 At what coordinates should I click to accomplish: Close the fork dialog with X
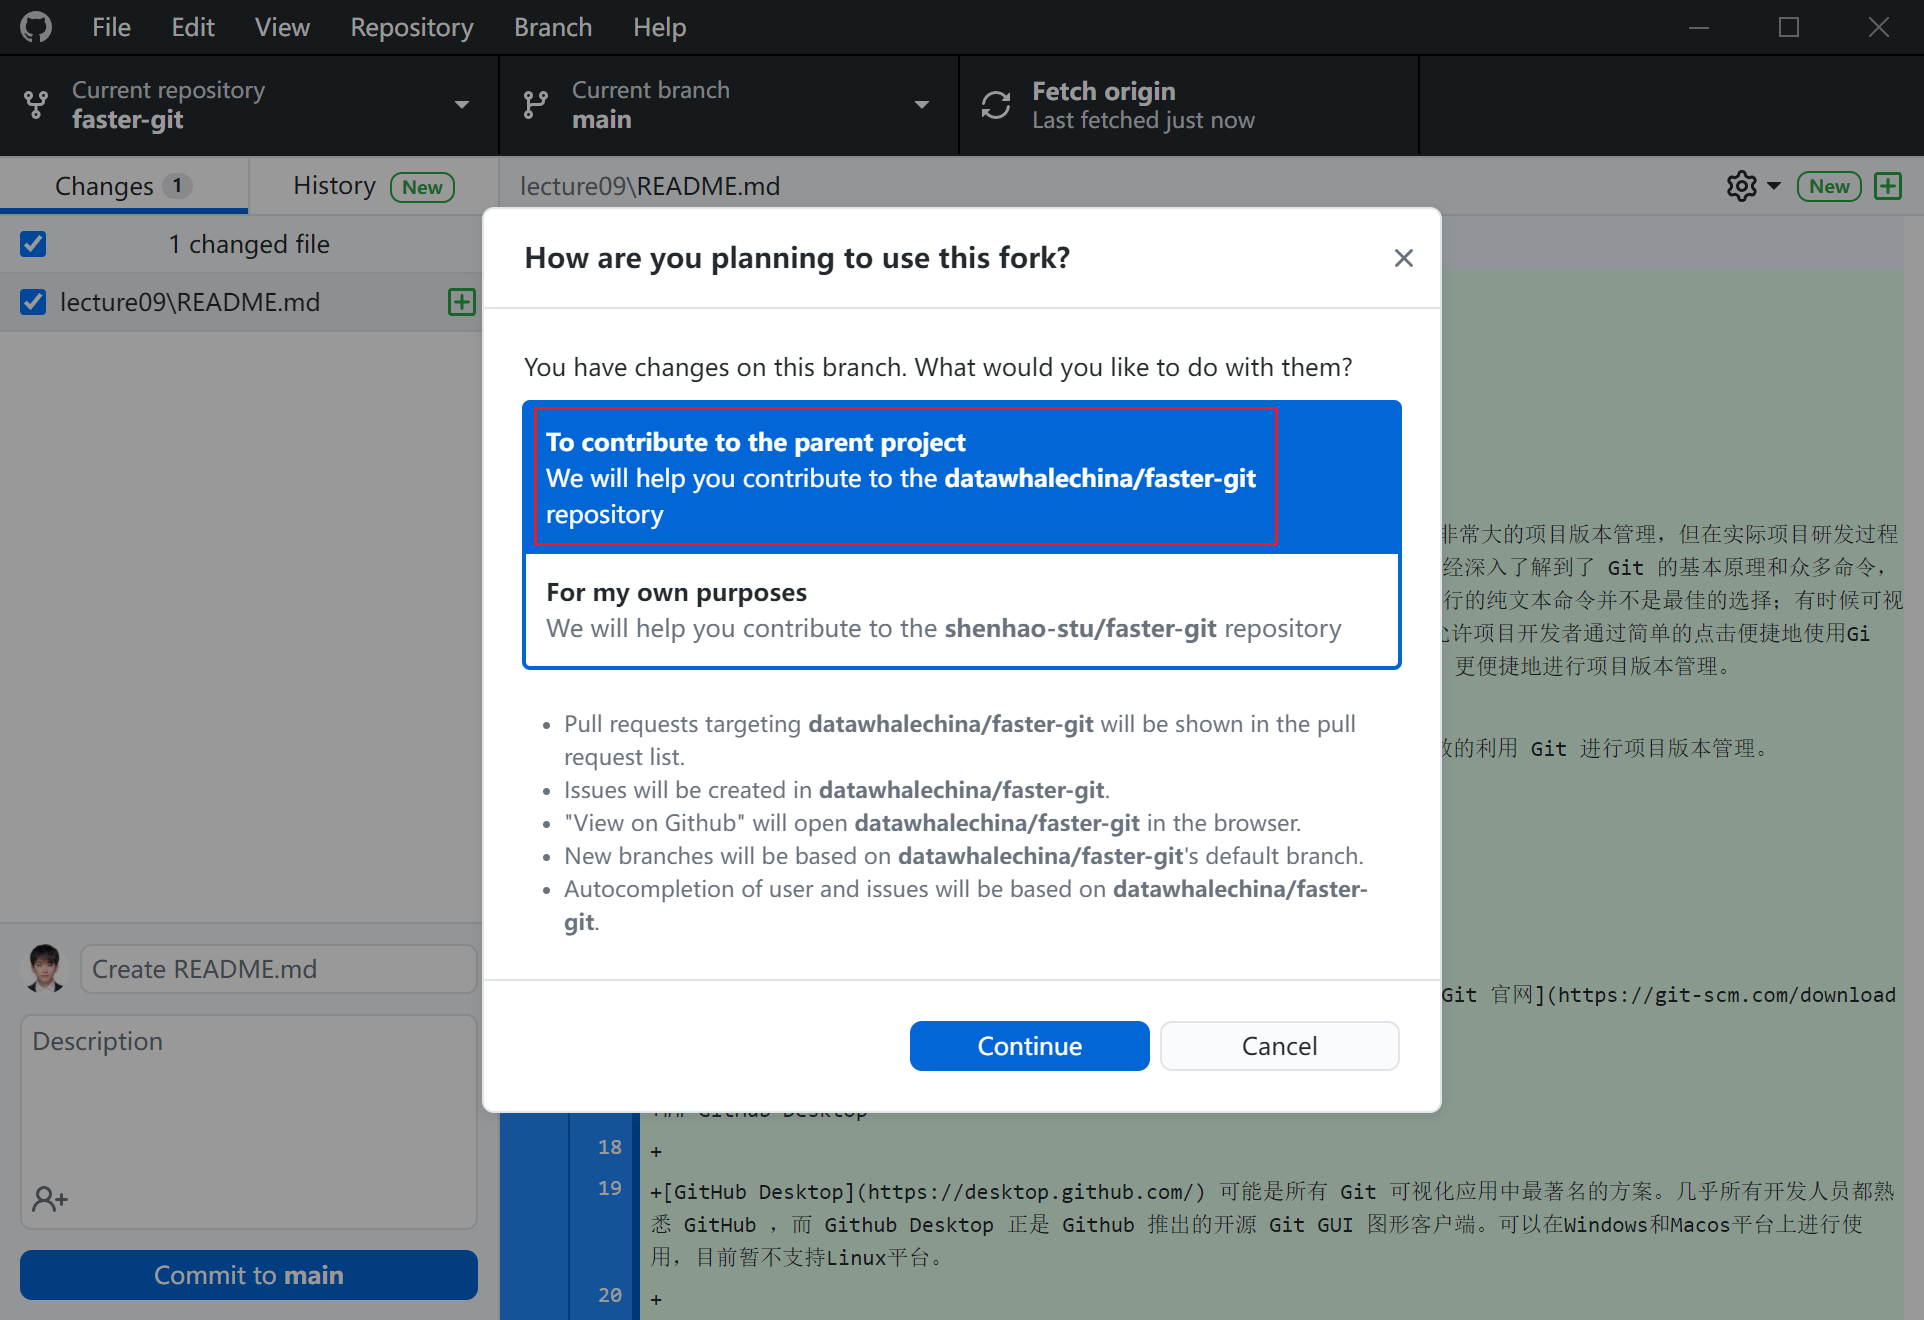coord(1403,258)
